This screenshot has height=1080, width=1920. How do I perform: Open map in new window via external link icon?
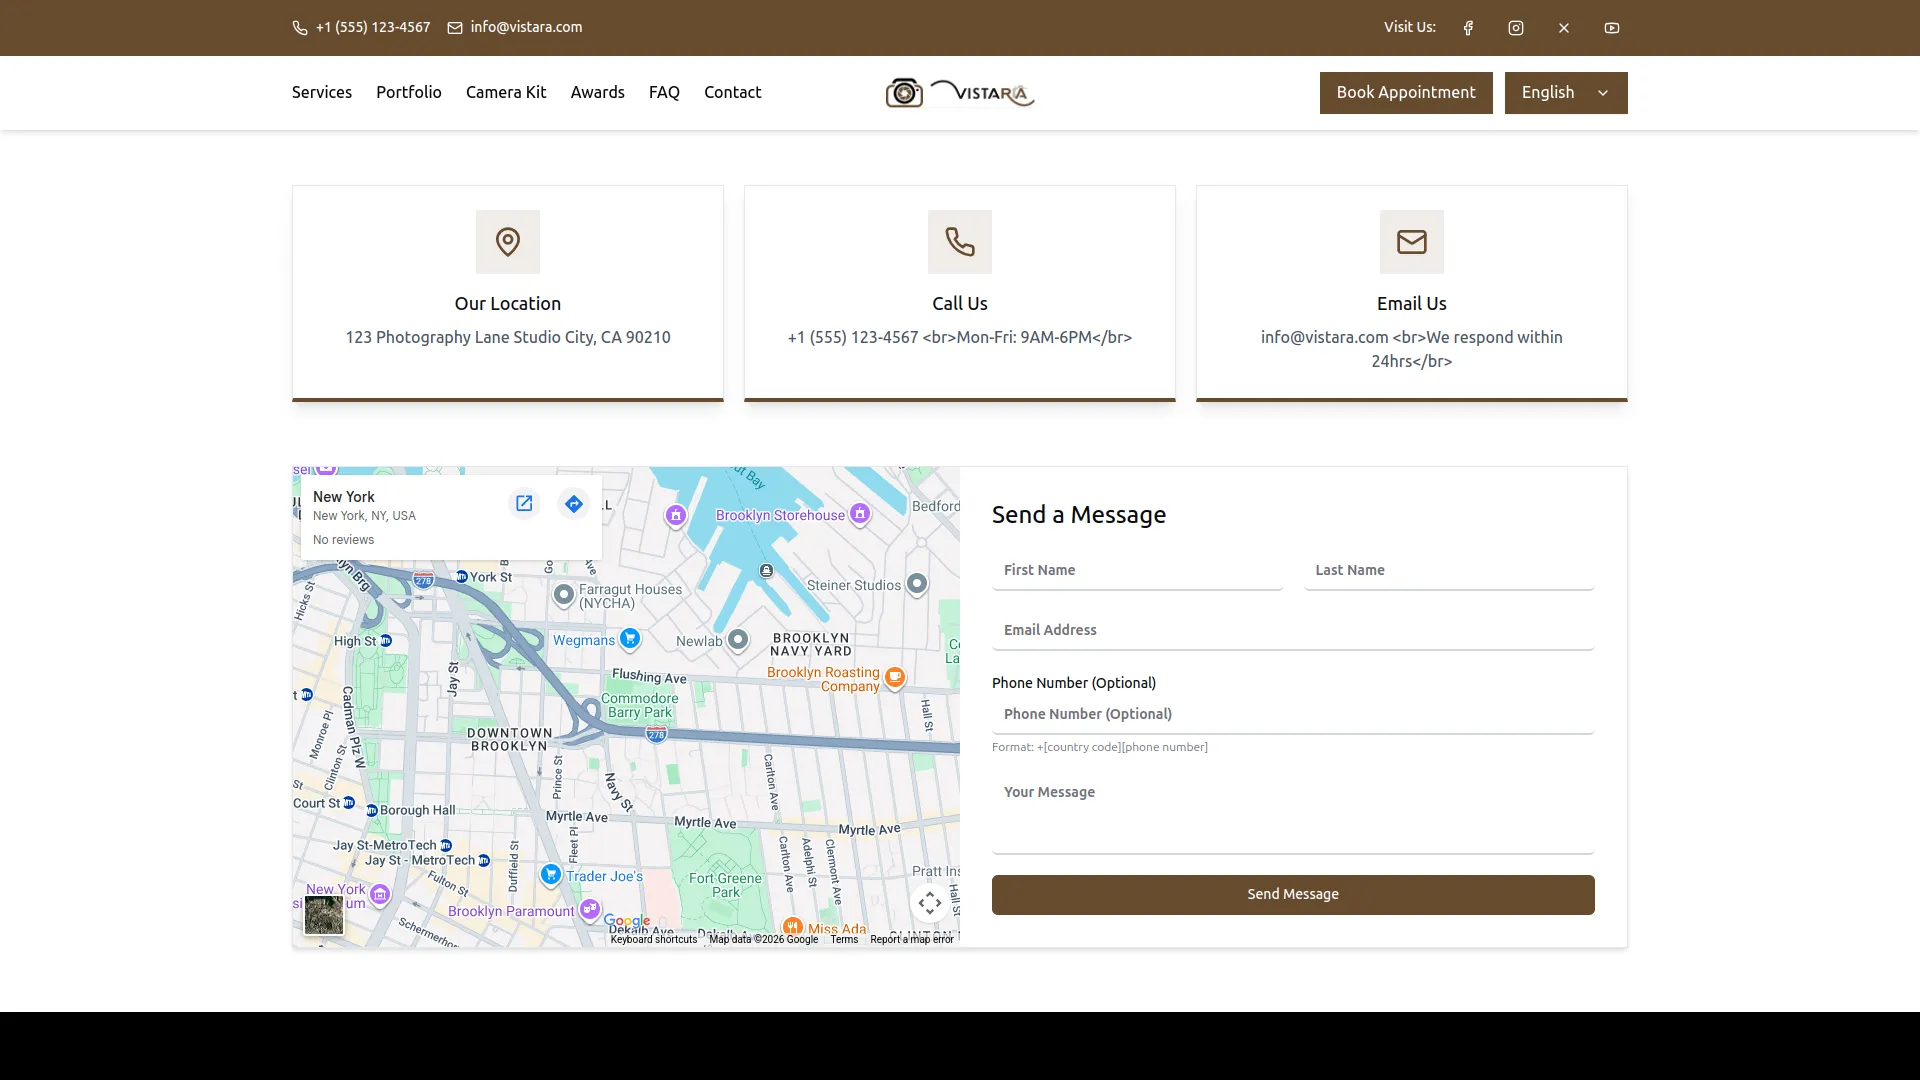click(524, 504)
